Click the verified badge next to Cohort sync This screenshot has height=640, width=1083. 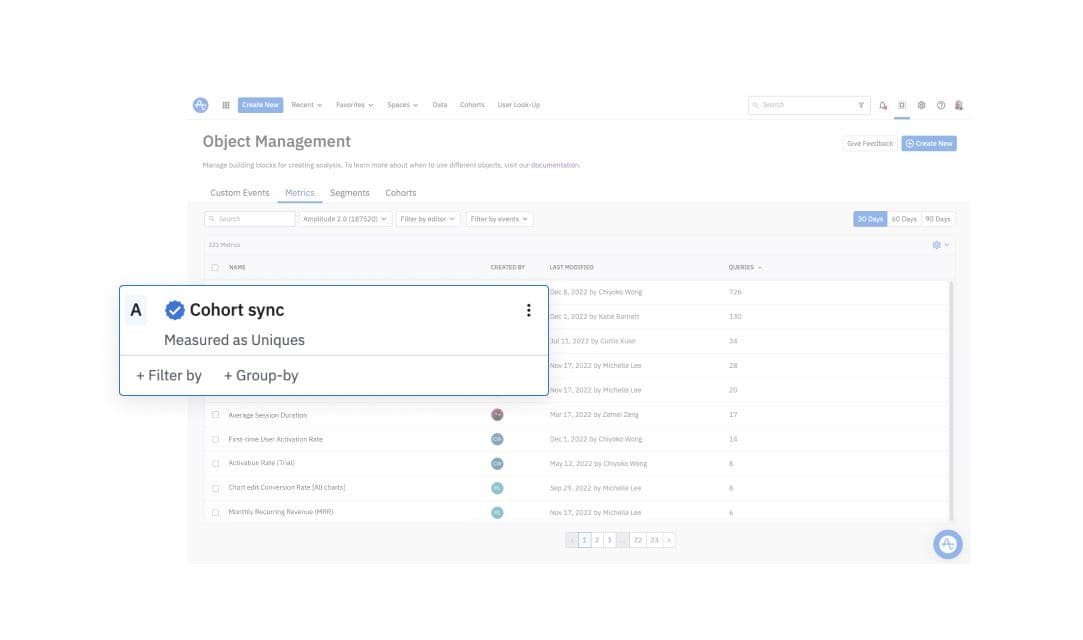coord(175,310)
